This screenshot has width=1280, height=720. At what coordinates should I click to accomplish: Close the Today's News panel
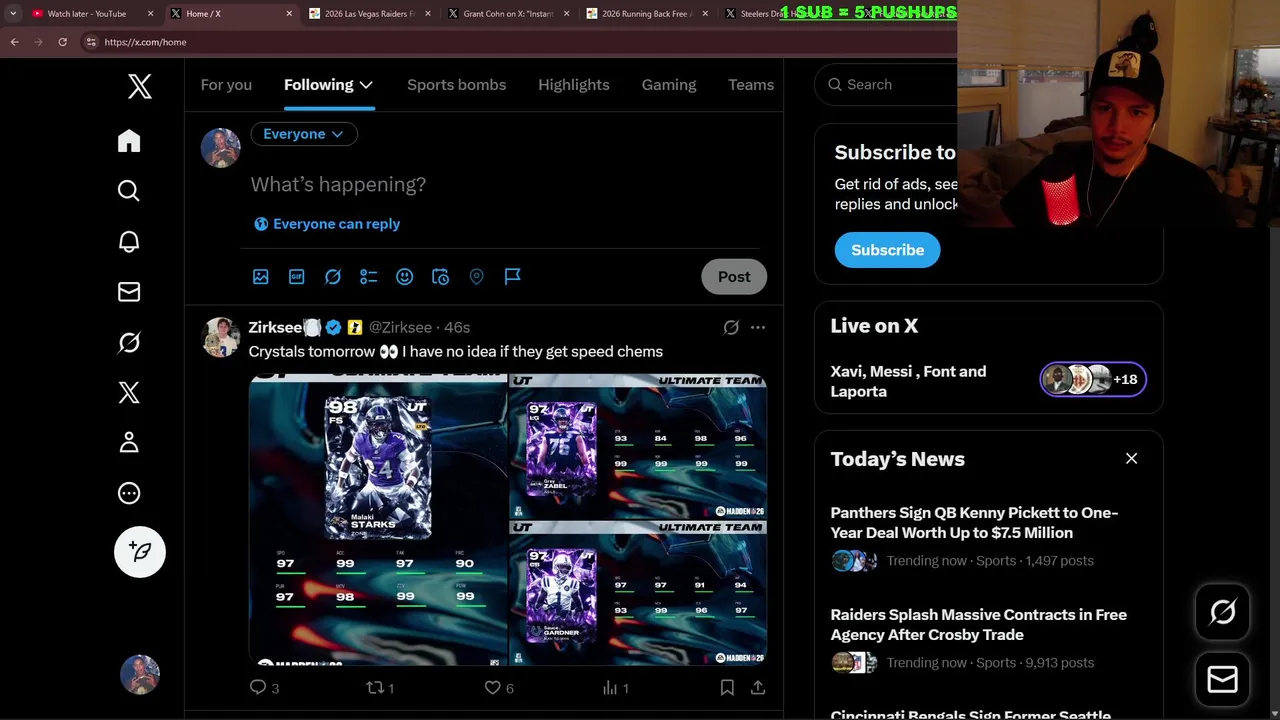point(1132,459)
